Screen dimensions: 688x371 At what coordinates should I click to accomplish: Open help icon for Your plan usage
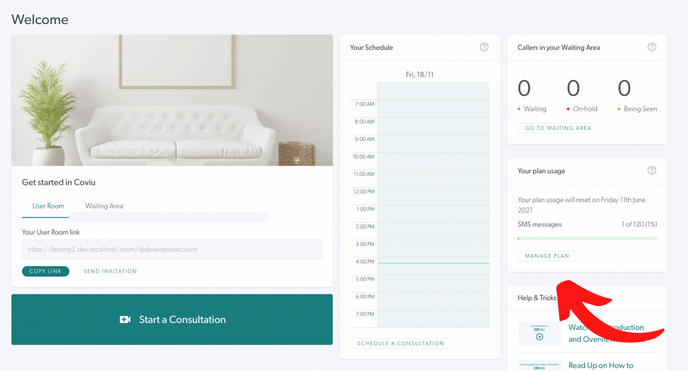(x=652, y=171)
